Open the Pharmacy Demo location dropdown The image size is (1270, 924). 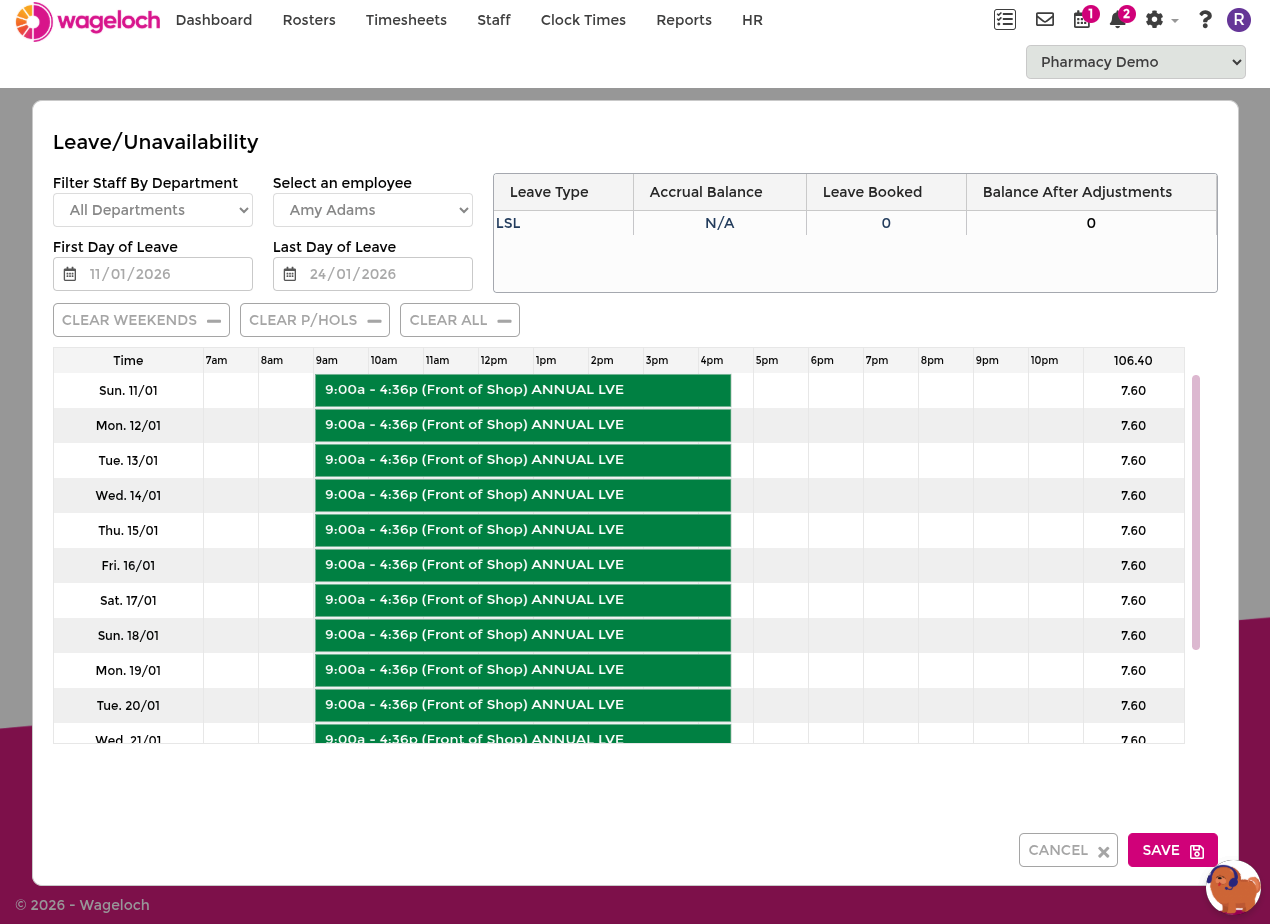1136,62
